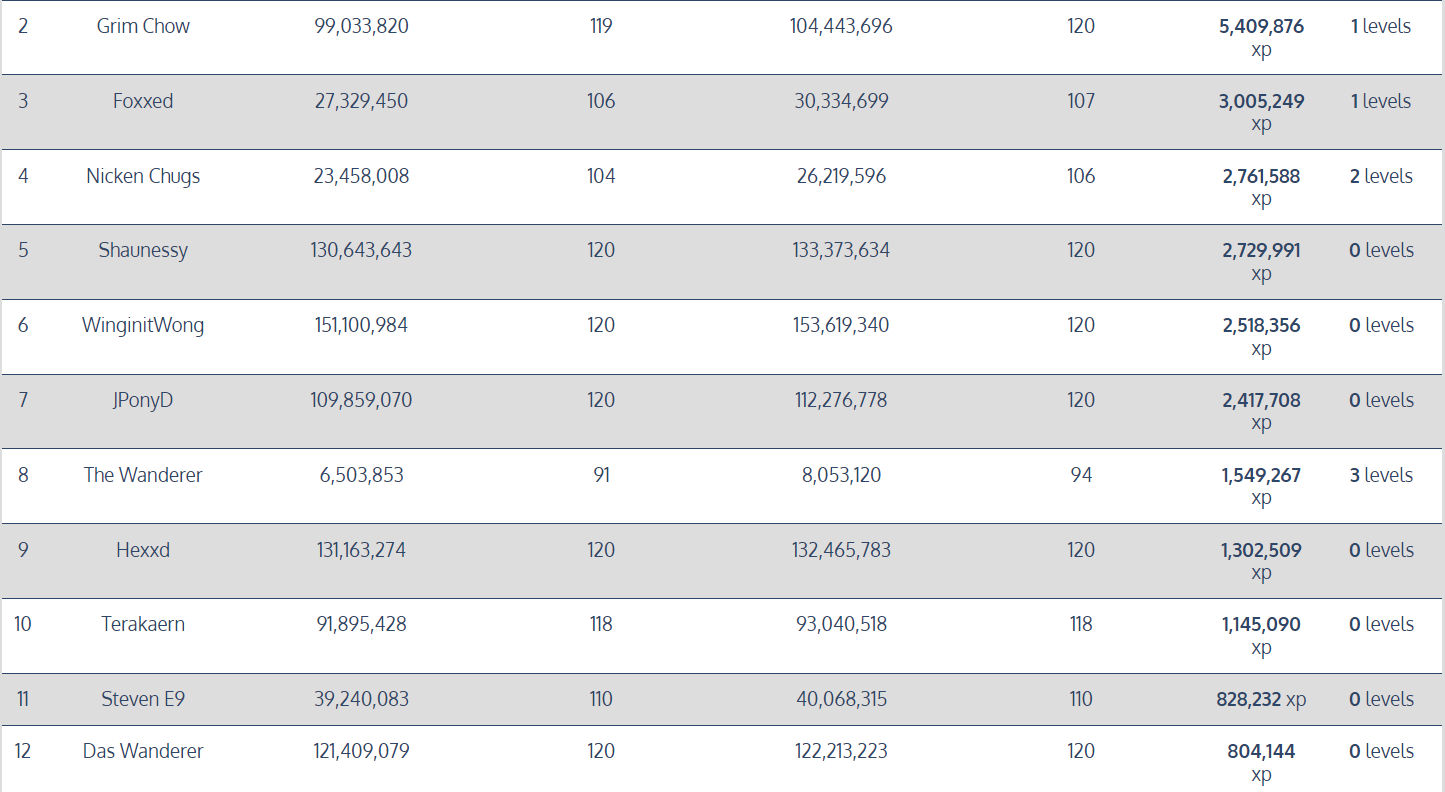Select the JPonyD player name
The width and height of the screenshot is (1445, 792).
click(x=143, y=400)
